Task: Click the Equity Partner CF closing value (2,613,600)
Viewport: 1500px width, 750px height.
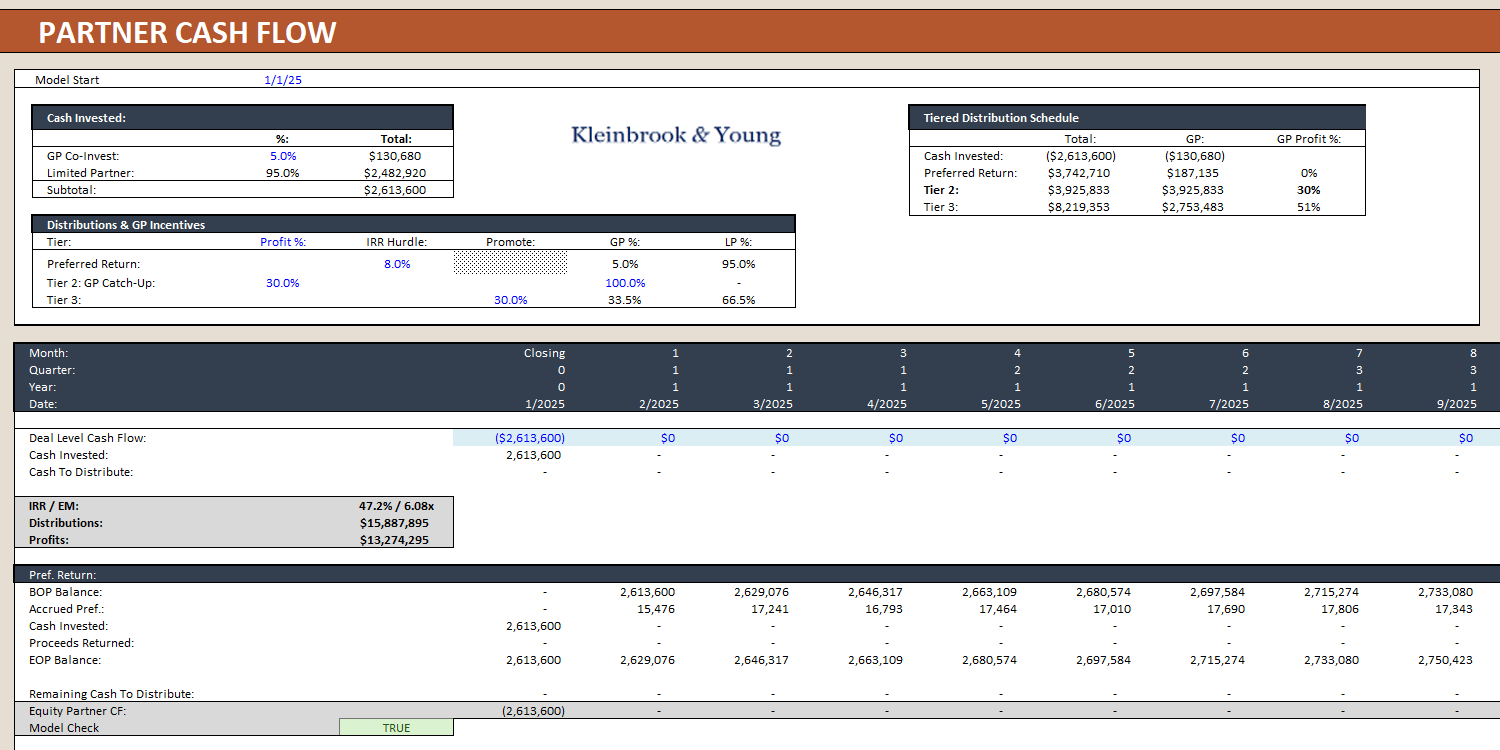Action: point(533,711)
